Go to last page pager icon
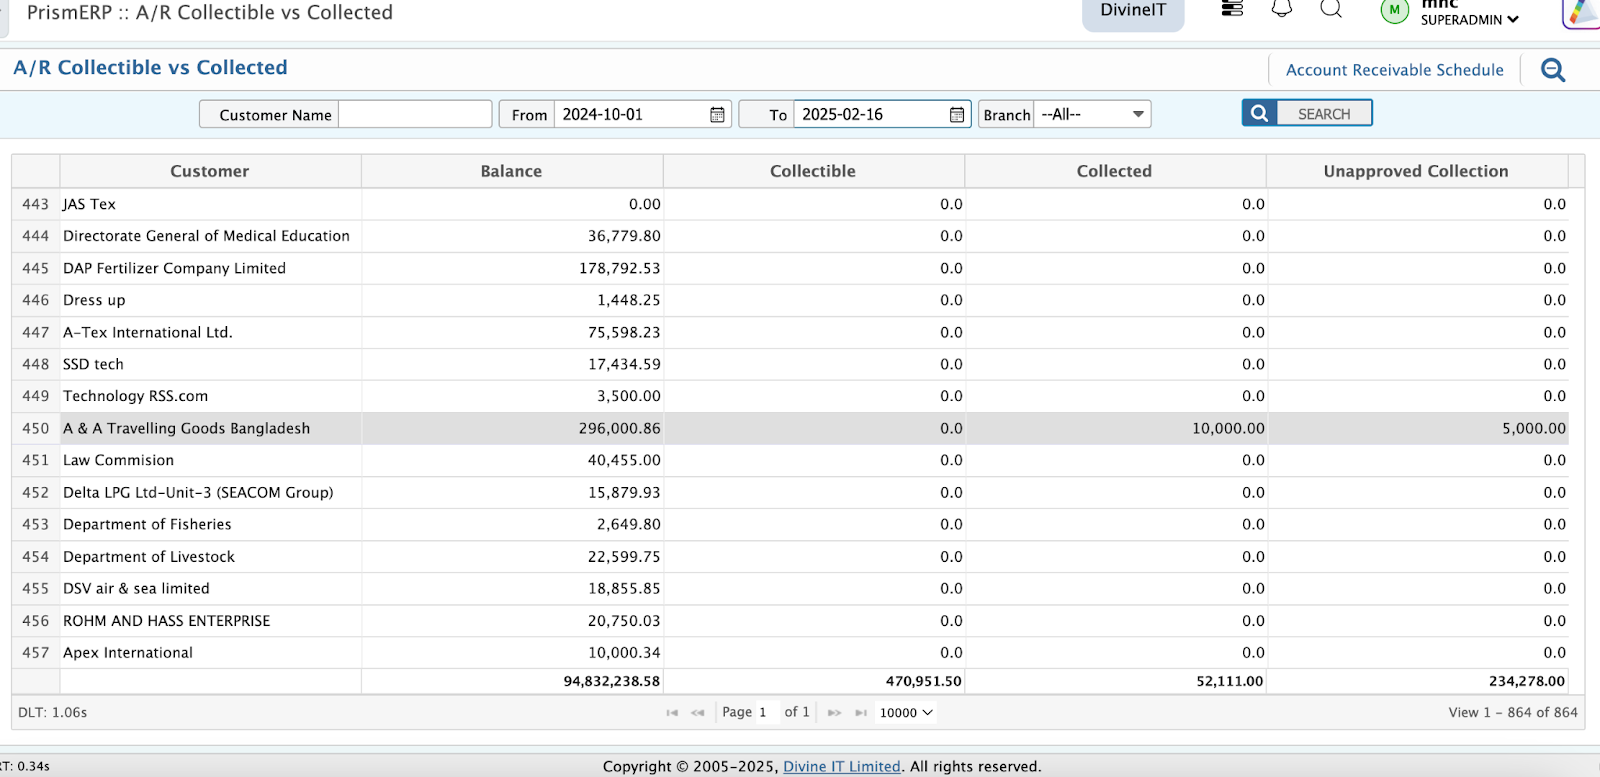This screenshot has width=1600, height=777. (x=861, y=713)
